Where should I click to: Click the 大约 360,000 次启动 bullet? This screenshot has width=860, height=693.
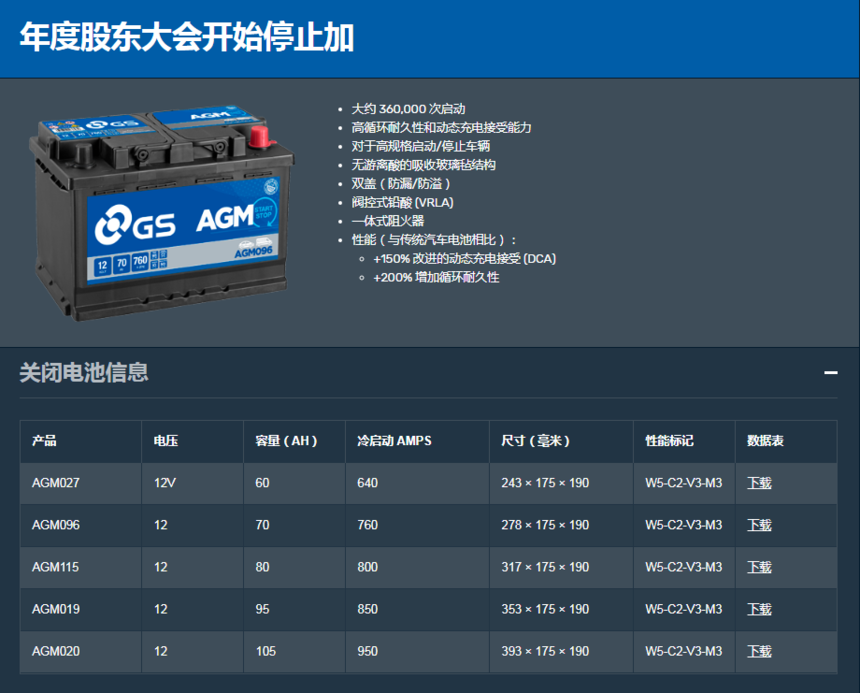click(409, 109)
